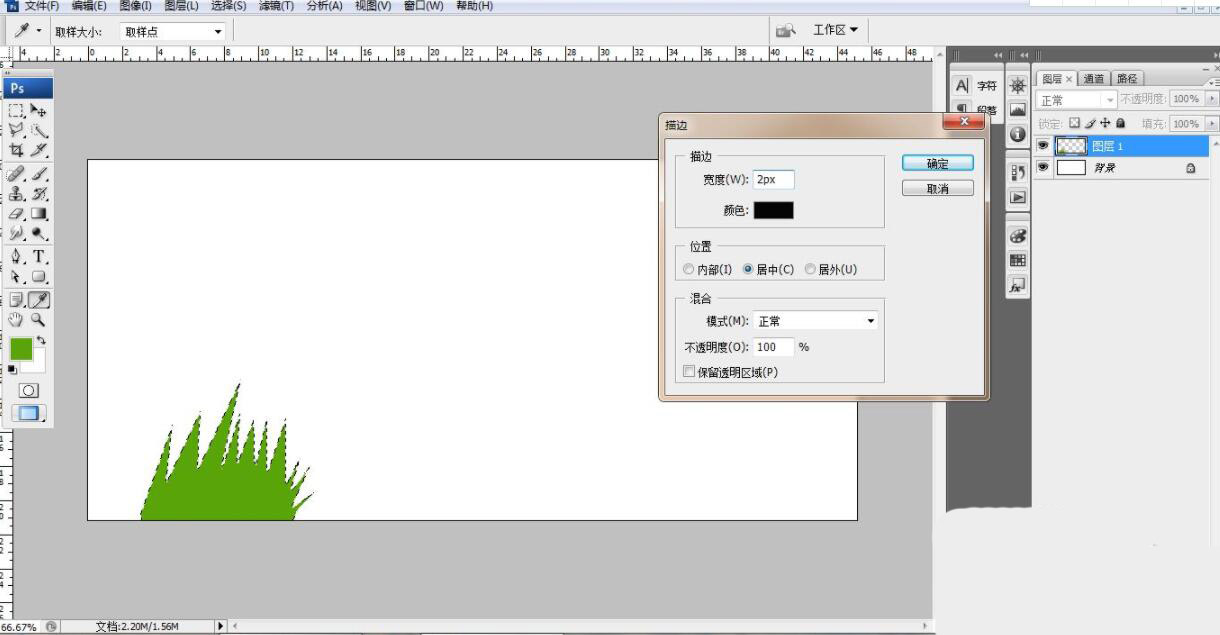Screen dimensions: 1220x635
Task: Select the Zoom tool
Action: pyautogui.click(x=37, y=320)
